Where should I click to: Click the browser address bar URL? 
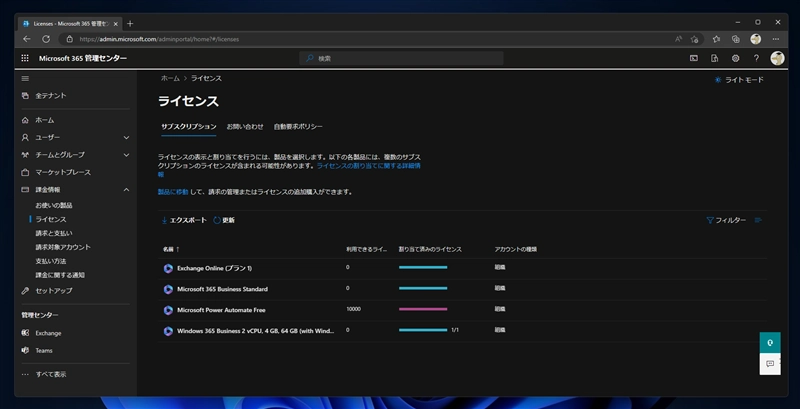(x=159, y=39)
